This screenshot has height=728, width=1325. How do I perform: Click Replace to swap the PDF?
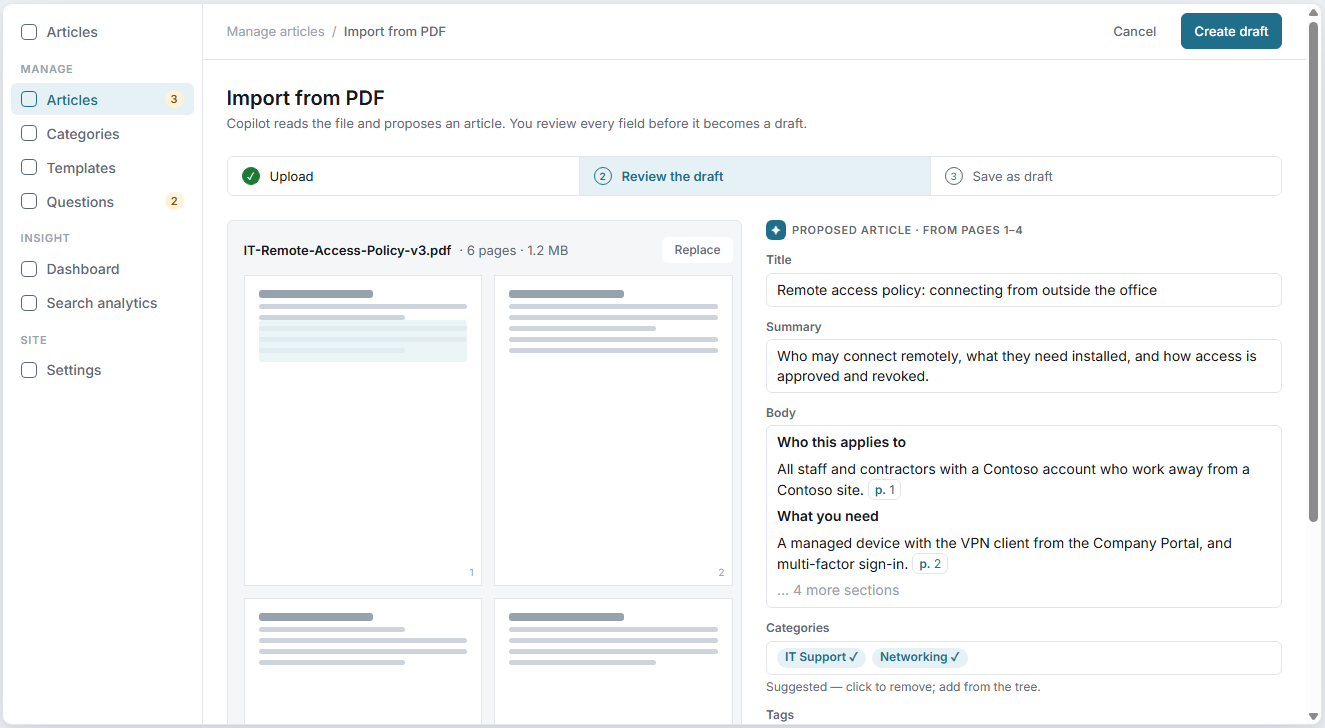pos(697,250)
